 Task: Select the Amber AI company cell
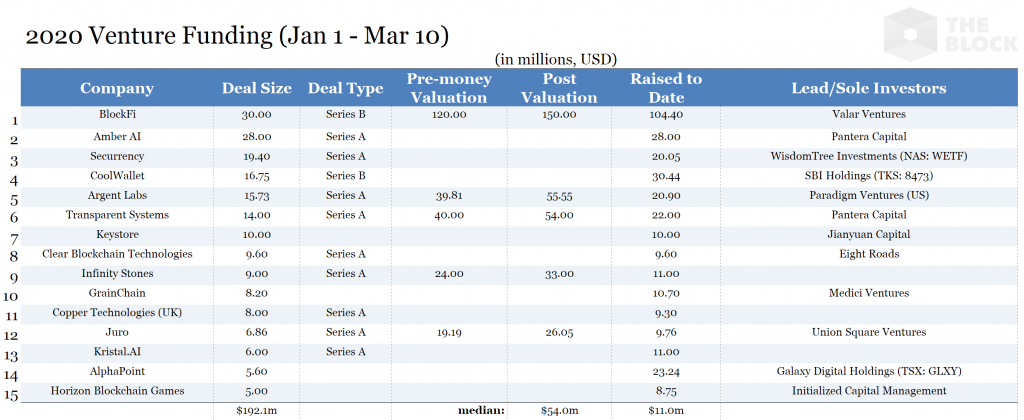(x=118, y=136)
